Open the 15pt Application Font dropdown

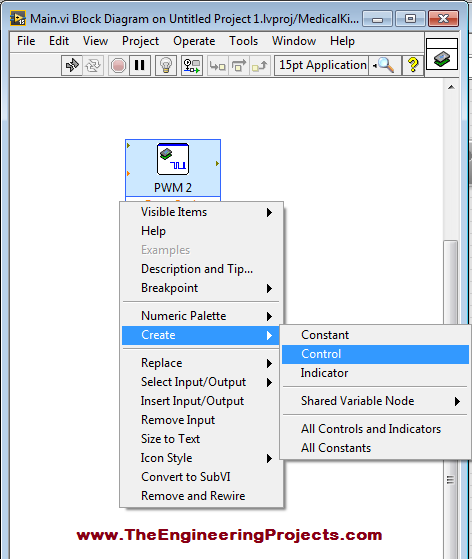tap(321, 65)
